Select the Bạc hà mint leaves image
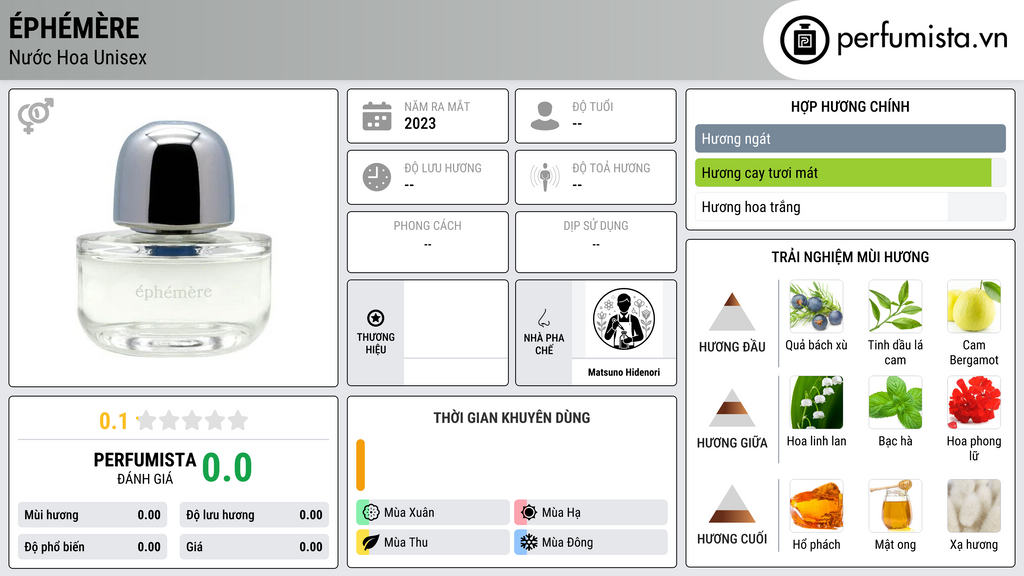 pos(895,402)
